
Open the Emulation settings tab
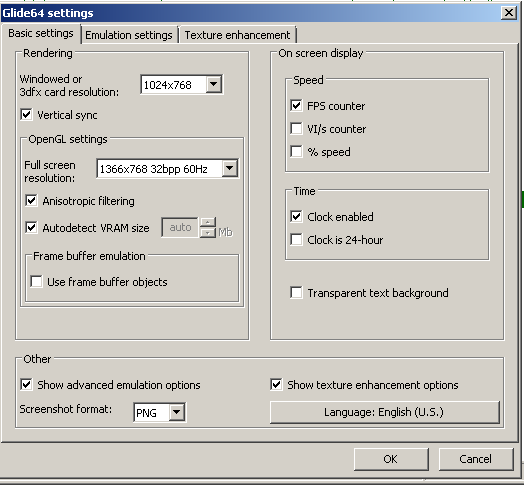point(129,35)
